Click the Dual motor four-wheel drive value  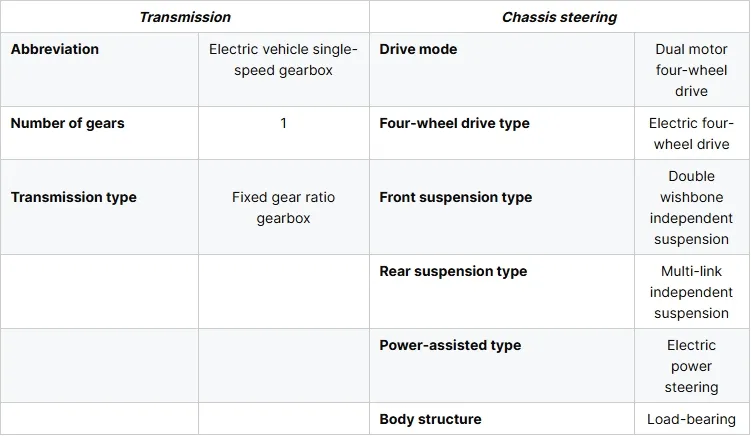pyautogui.click(x=691, y=70)
